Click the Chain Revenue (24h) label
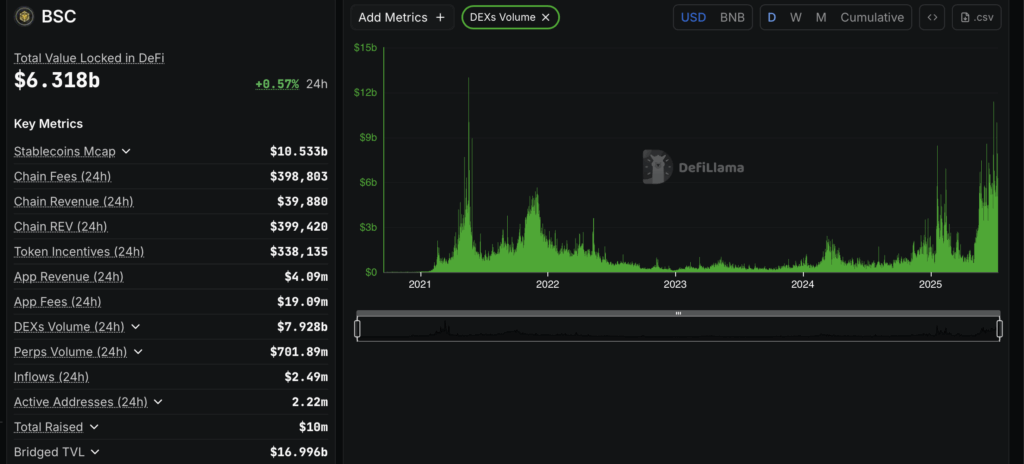The height and width of the screenshot is (464, 1024). (74, 201)
